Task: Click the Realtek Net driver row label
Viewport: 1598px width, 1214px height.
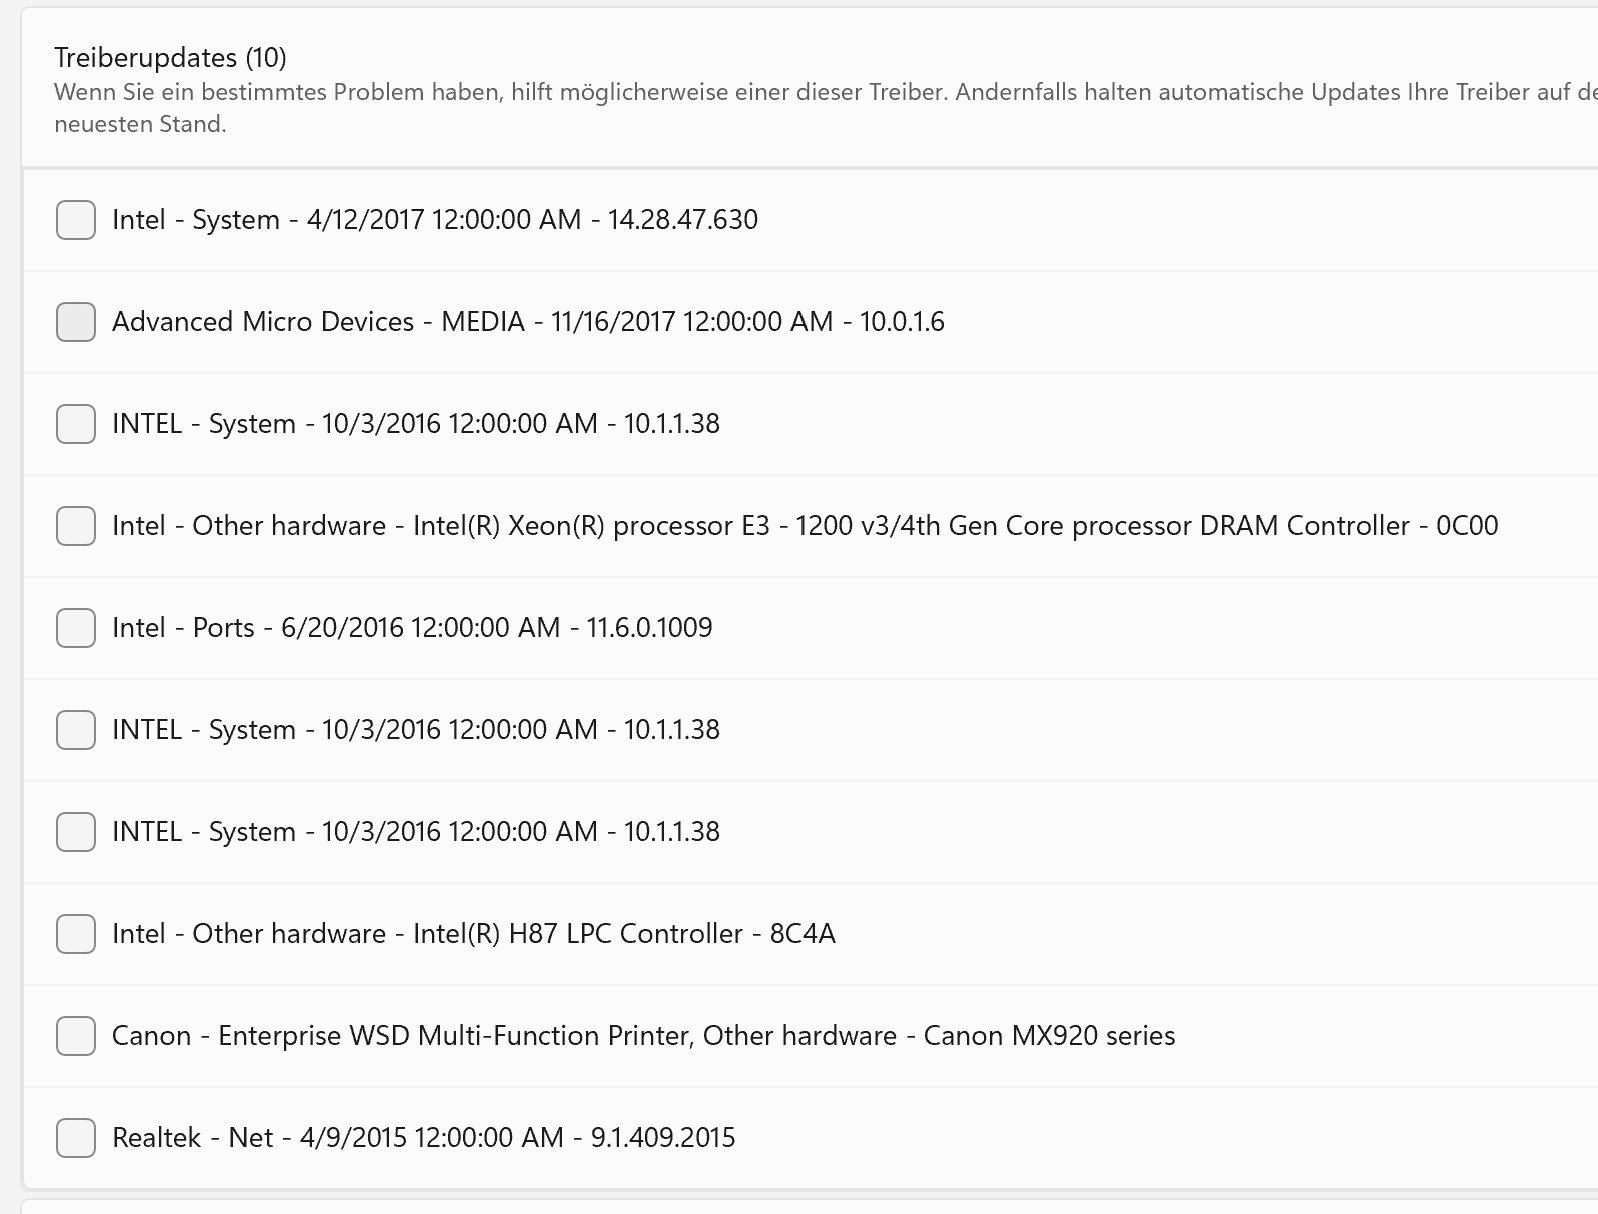Action: coord(420,1138)
